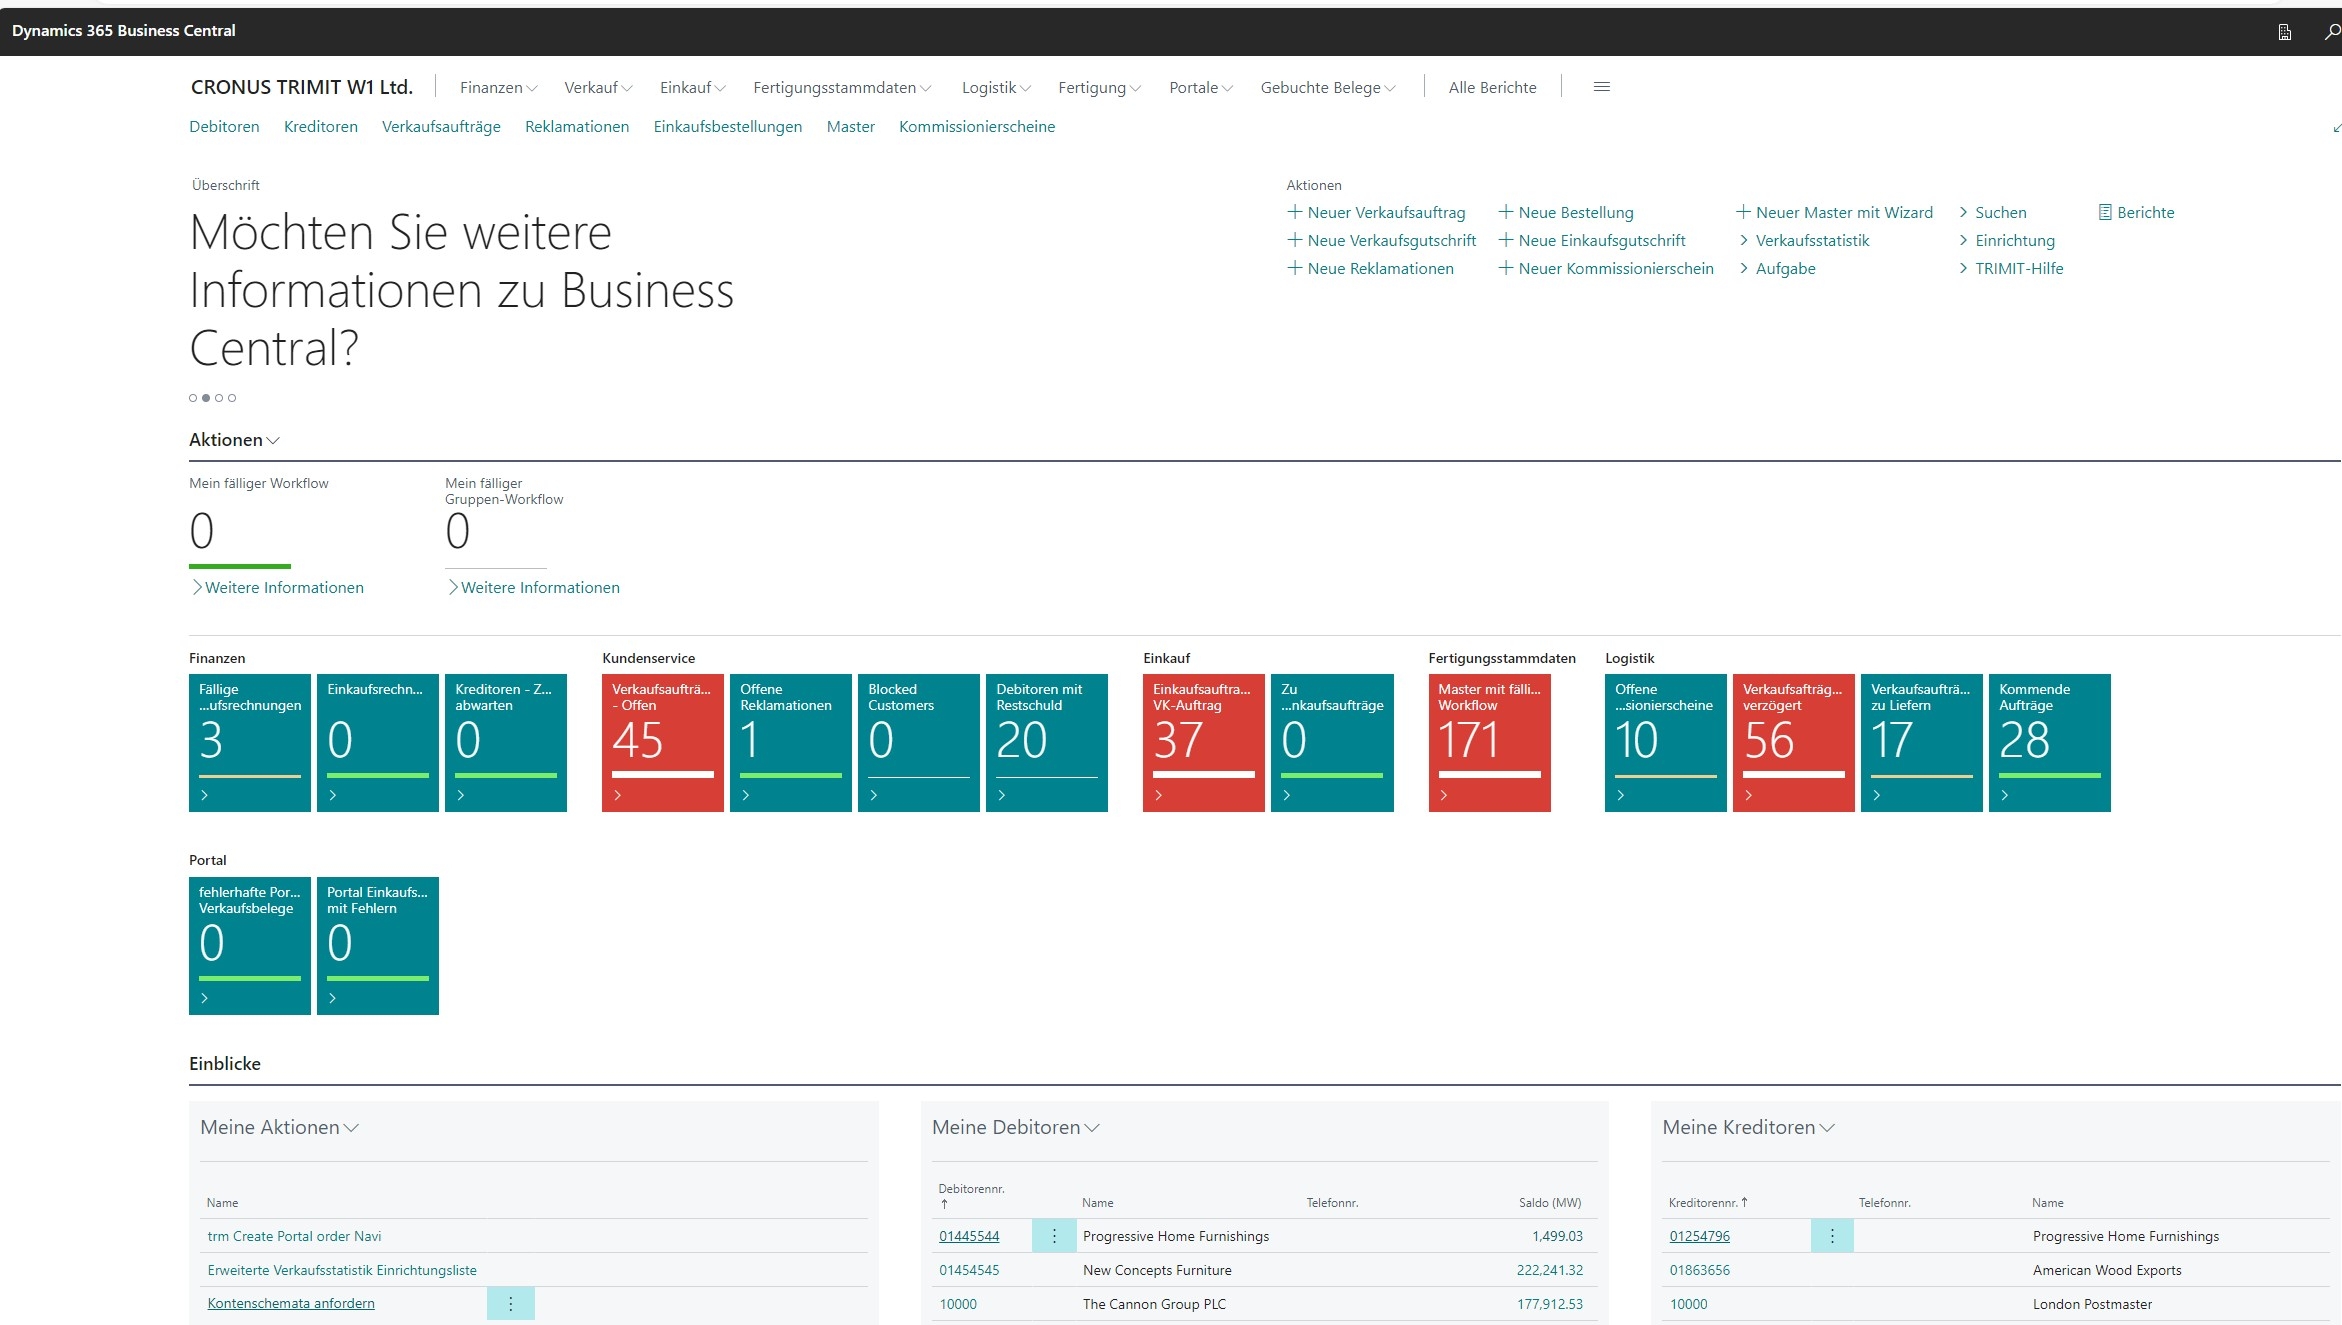Select the fourth headline carousel dot
This screenshot has width=2342, height=1325.
point(232,398)
